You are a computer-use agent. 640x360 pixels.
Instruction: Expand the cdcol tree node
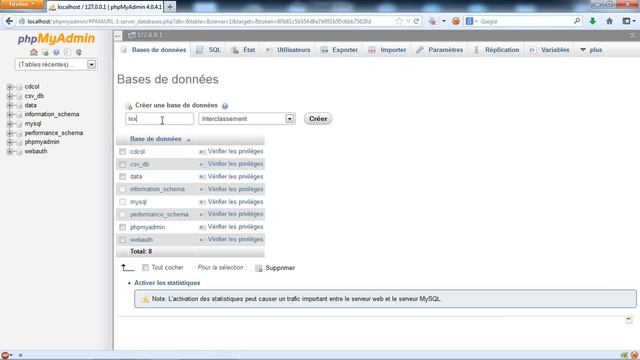(10, 87)
